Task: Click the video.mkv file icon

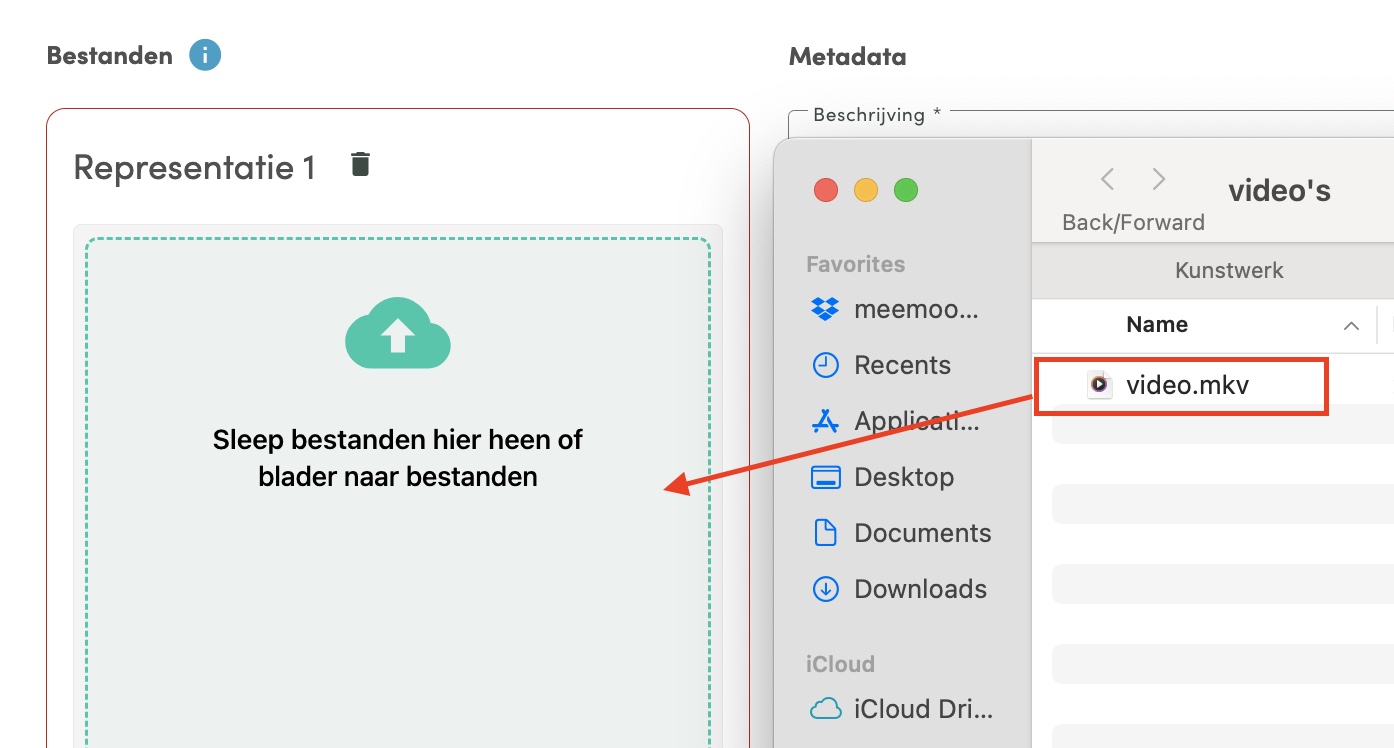Action: pos(1100,385)
